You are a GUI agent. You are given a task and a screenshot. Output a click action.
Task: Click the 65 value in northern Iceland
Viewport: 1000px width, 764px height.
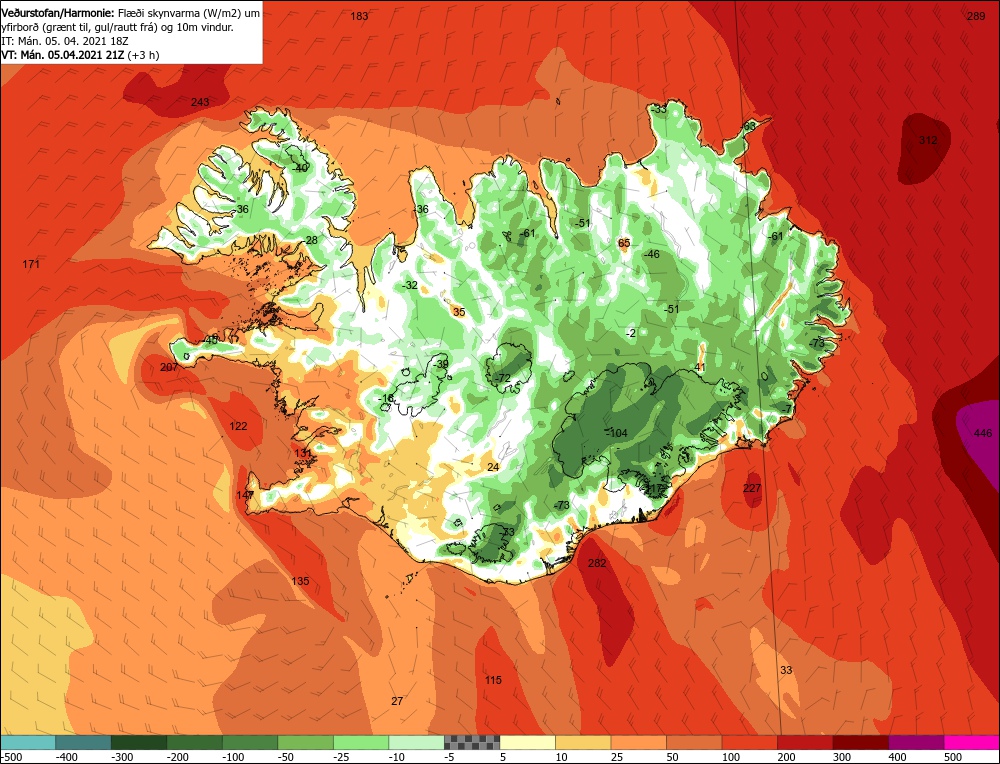(x=624, y=243)
